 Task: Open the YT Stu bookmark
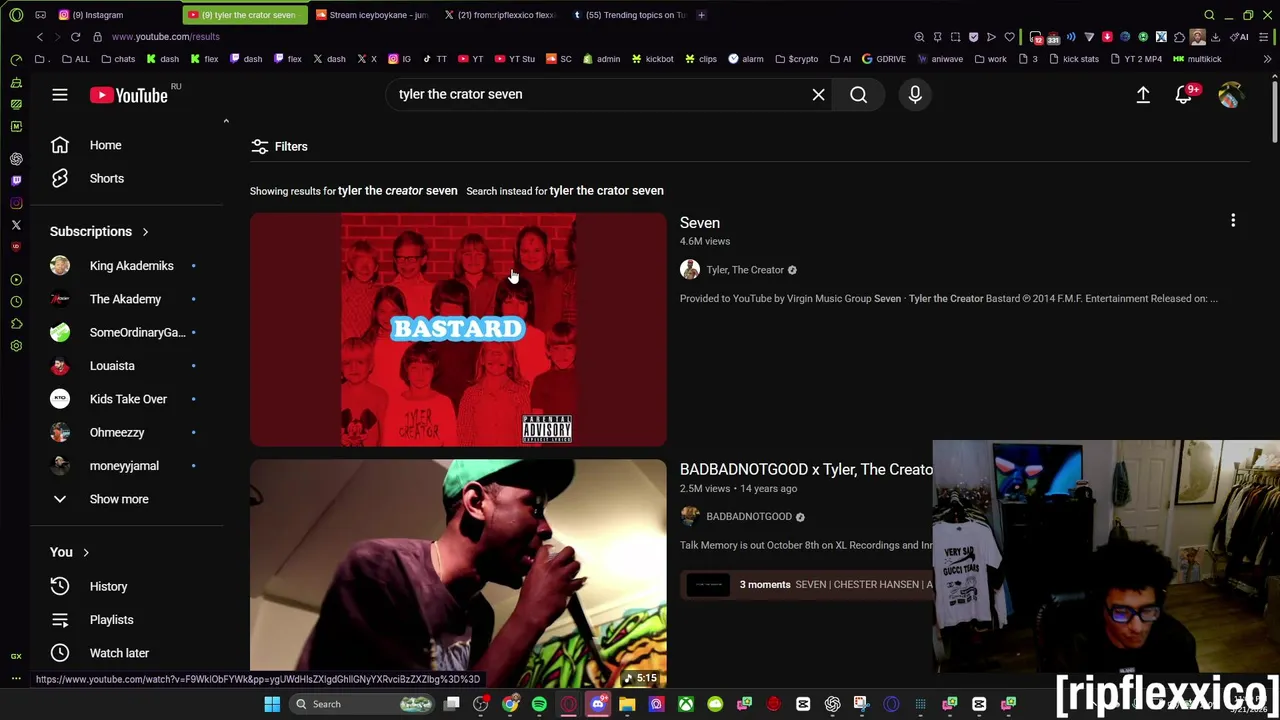point(514,59)
